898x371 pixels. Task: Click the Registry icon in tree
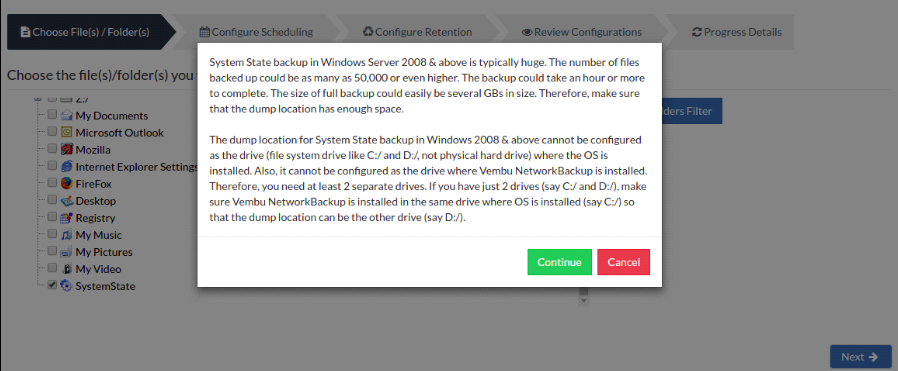point(67,218)
